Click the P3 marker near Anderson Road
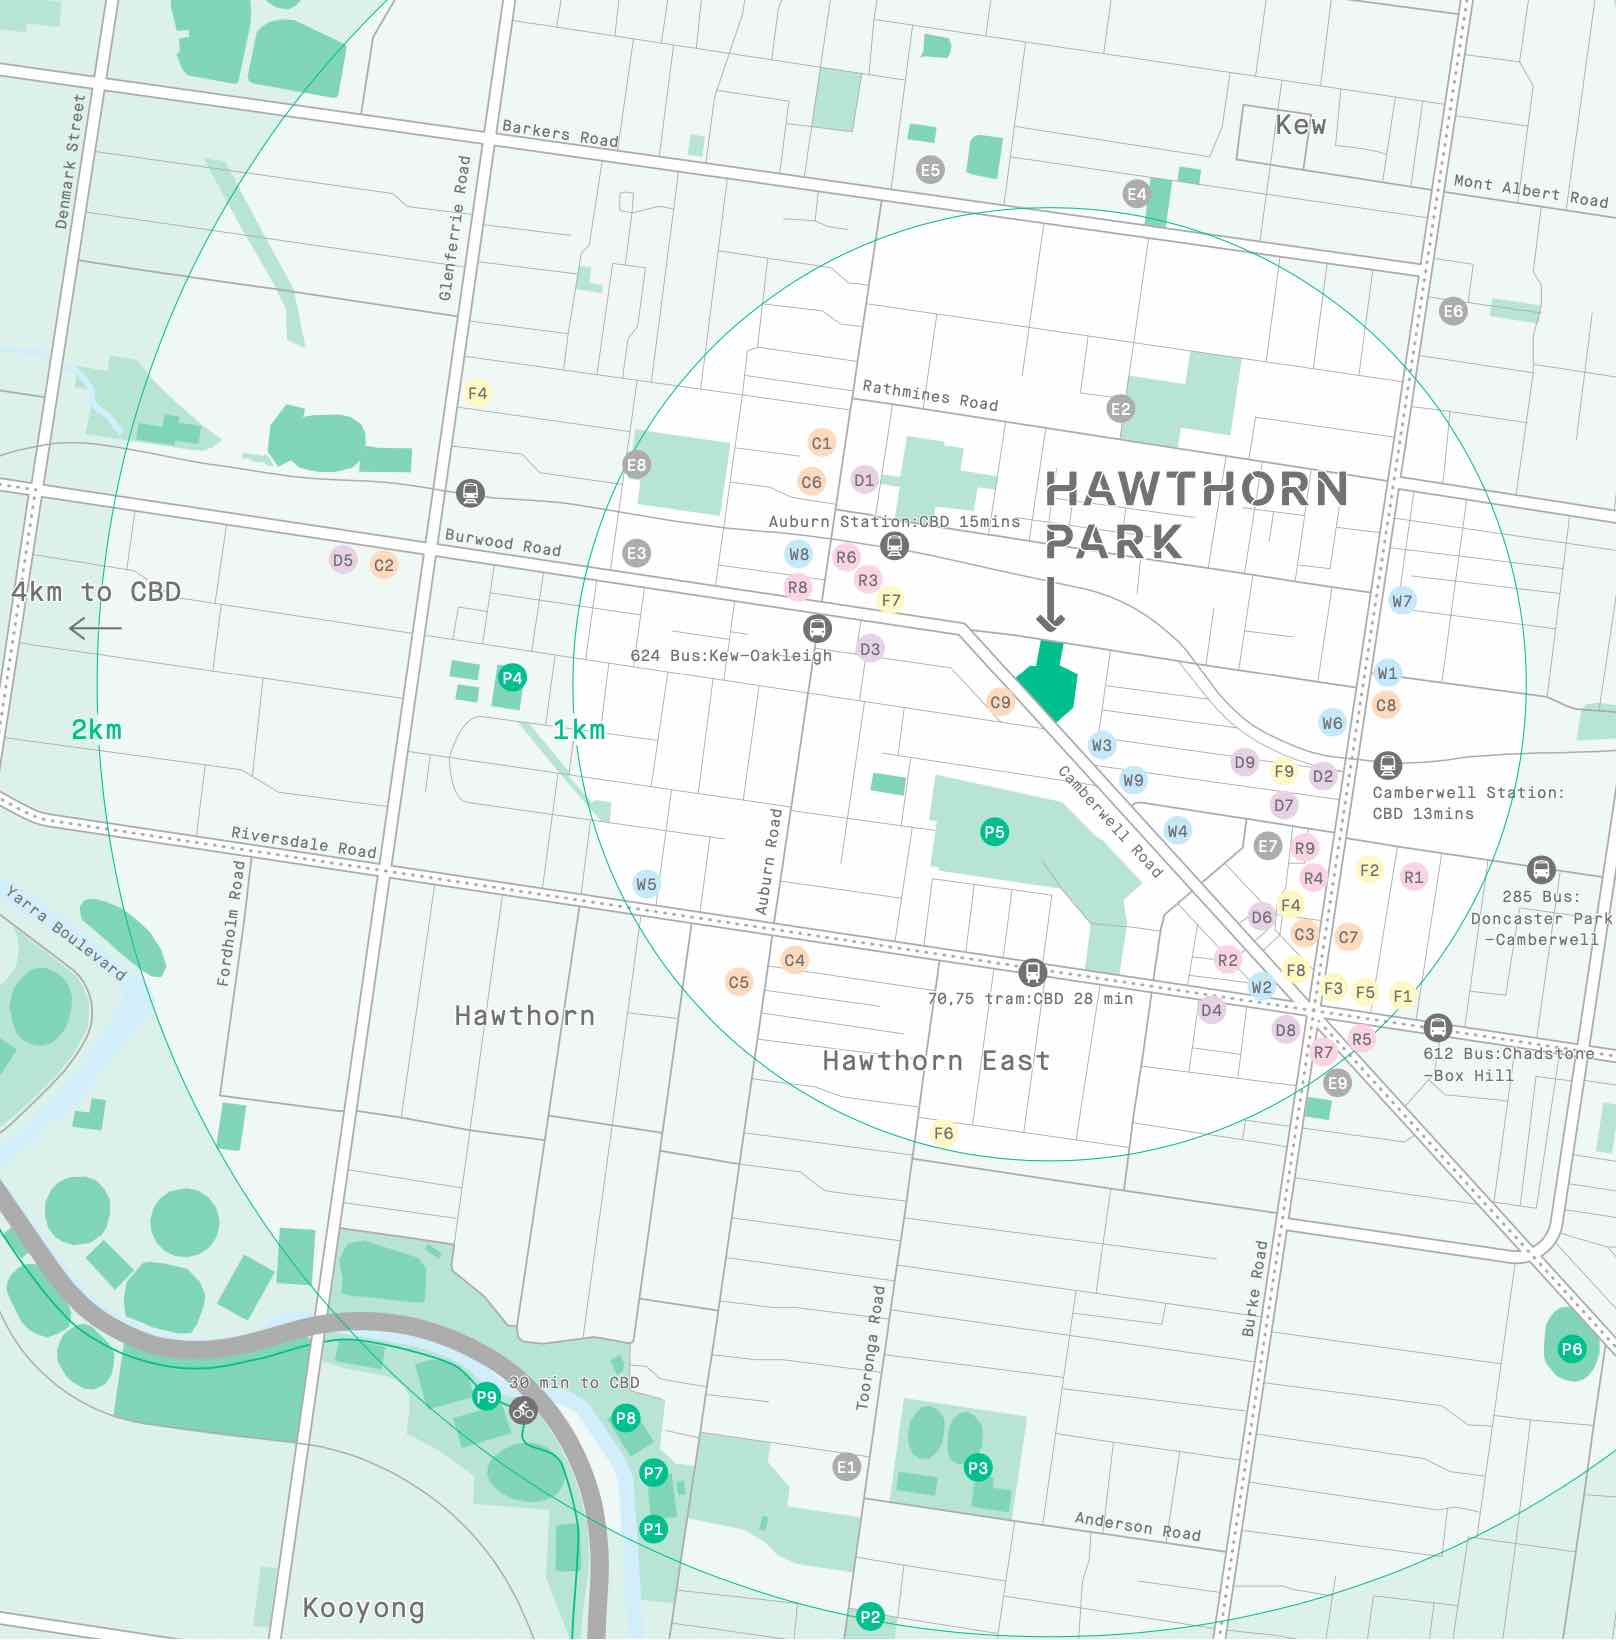The height and width of the screenshot is (1640, 1616). [x=977, y=1468]
